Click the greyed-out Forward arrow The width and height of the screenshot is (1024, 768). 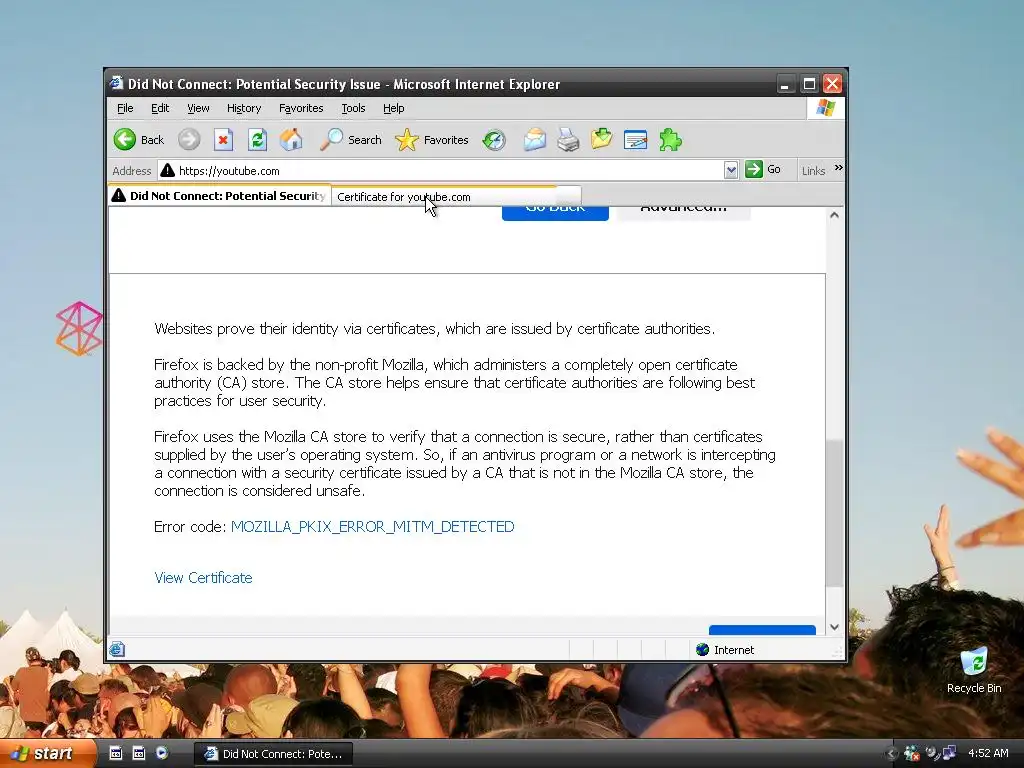pyautogui.click(x=189, y=139)
